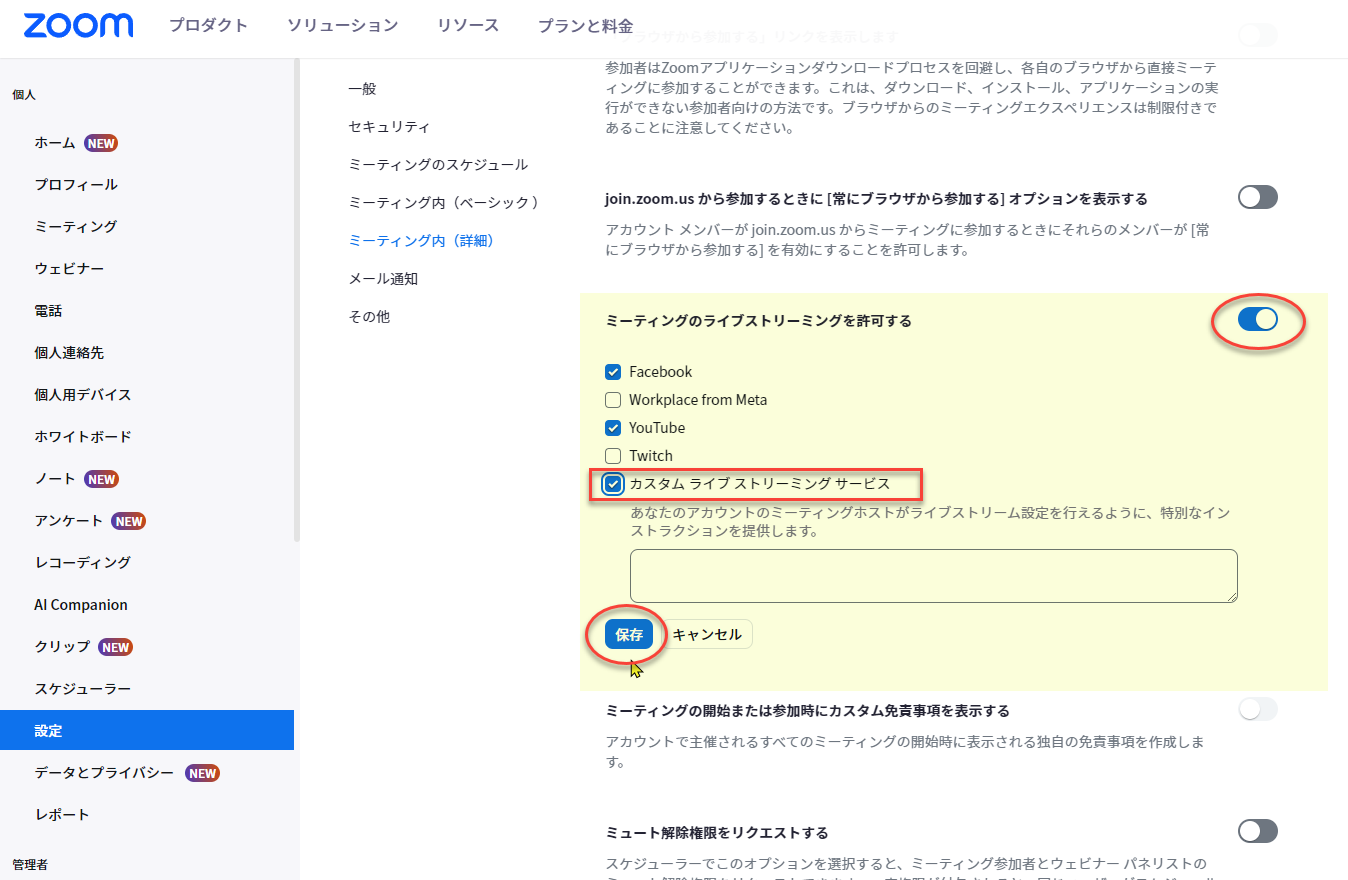Switch to その他 settings section

point(369,317)
